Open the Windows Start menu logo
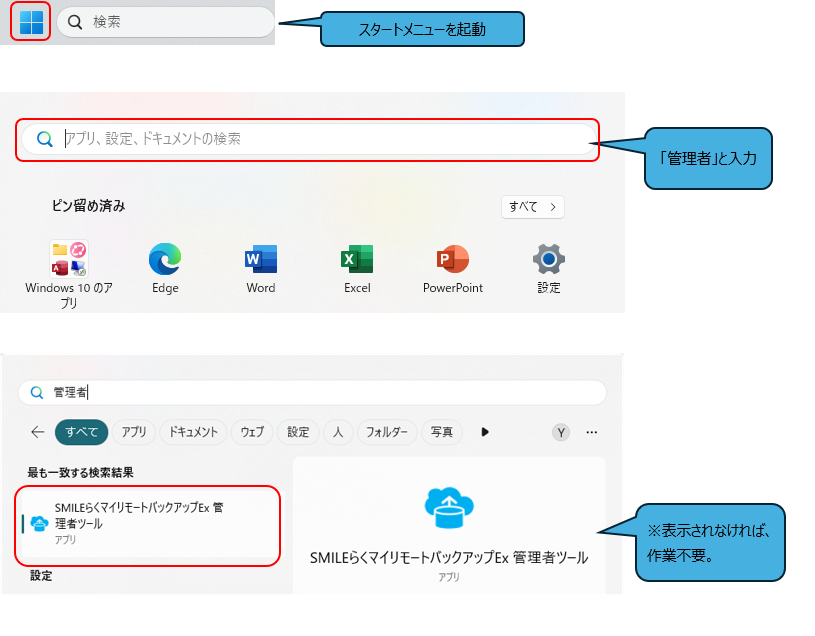 [x=31, y=22]
